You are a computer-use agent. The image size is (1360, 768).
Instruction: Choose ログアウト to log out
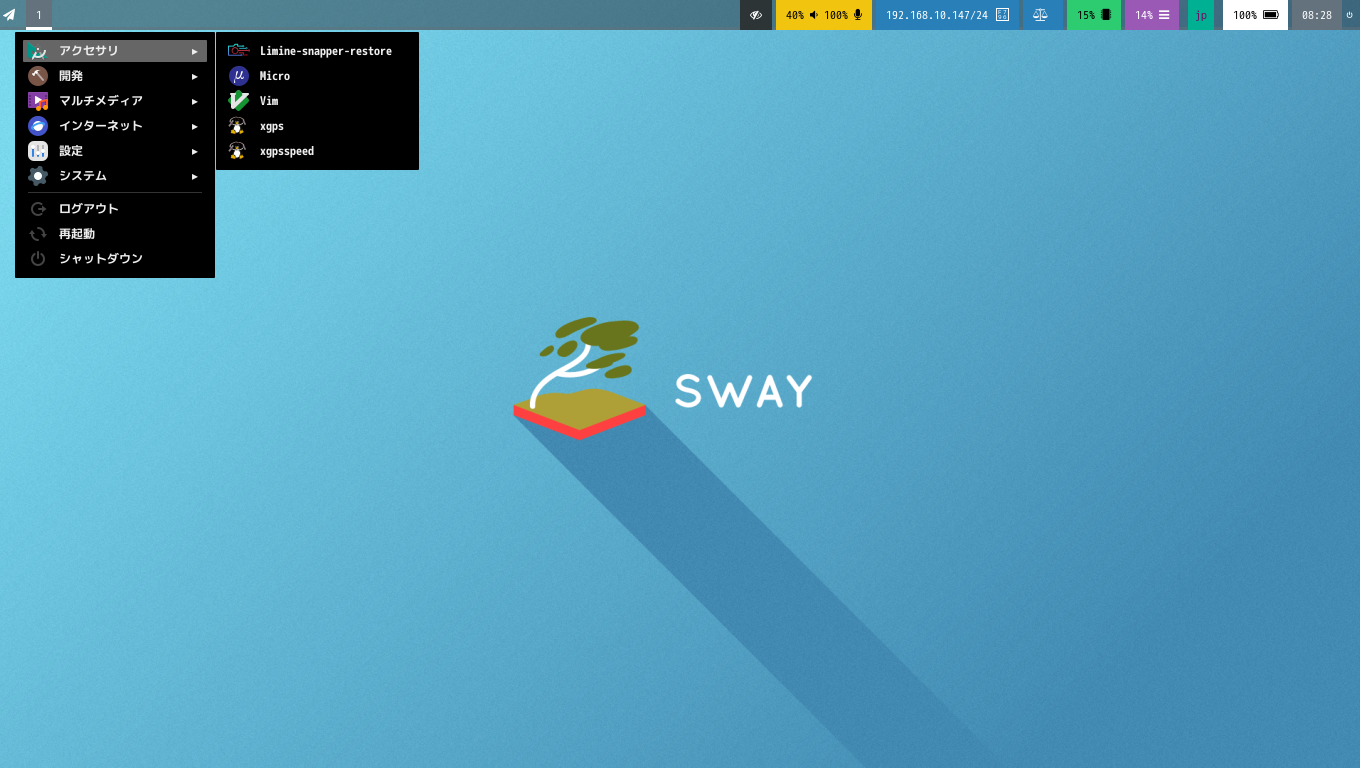click(115, 209)
